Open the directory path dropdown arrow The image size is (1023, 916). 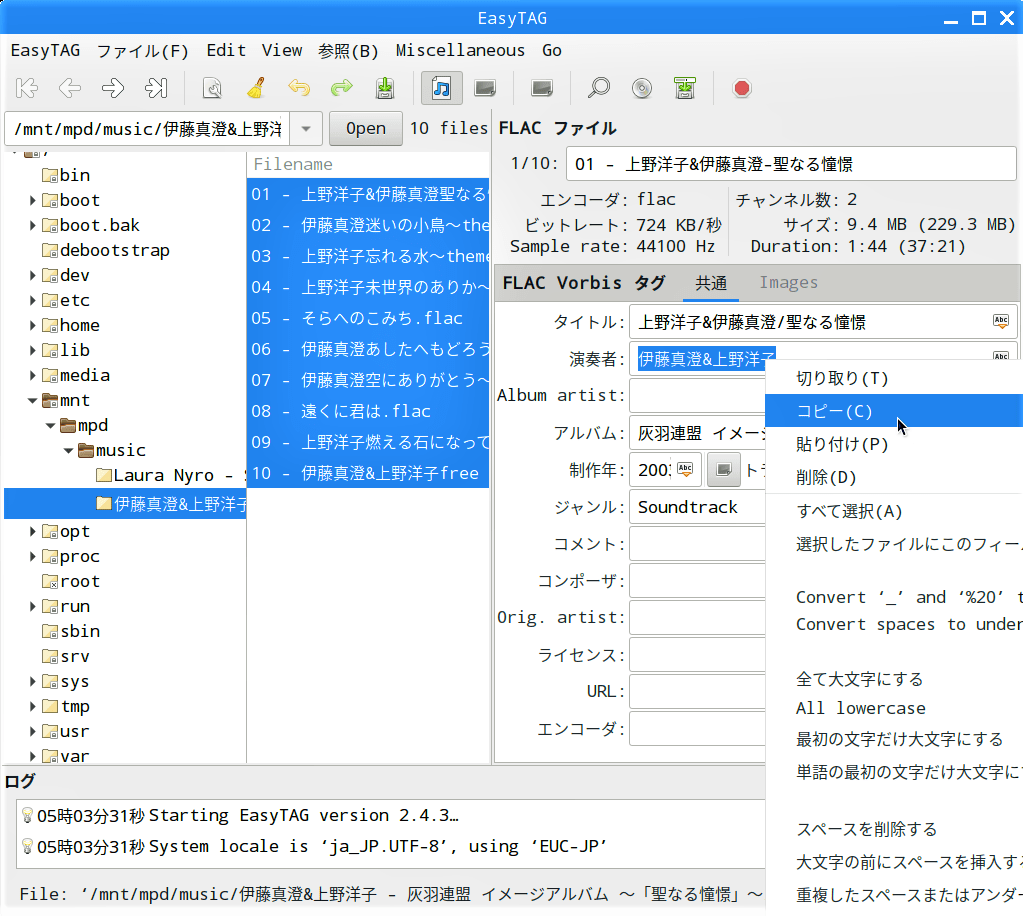pyautogui.click(x=306, y=129)
